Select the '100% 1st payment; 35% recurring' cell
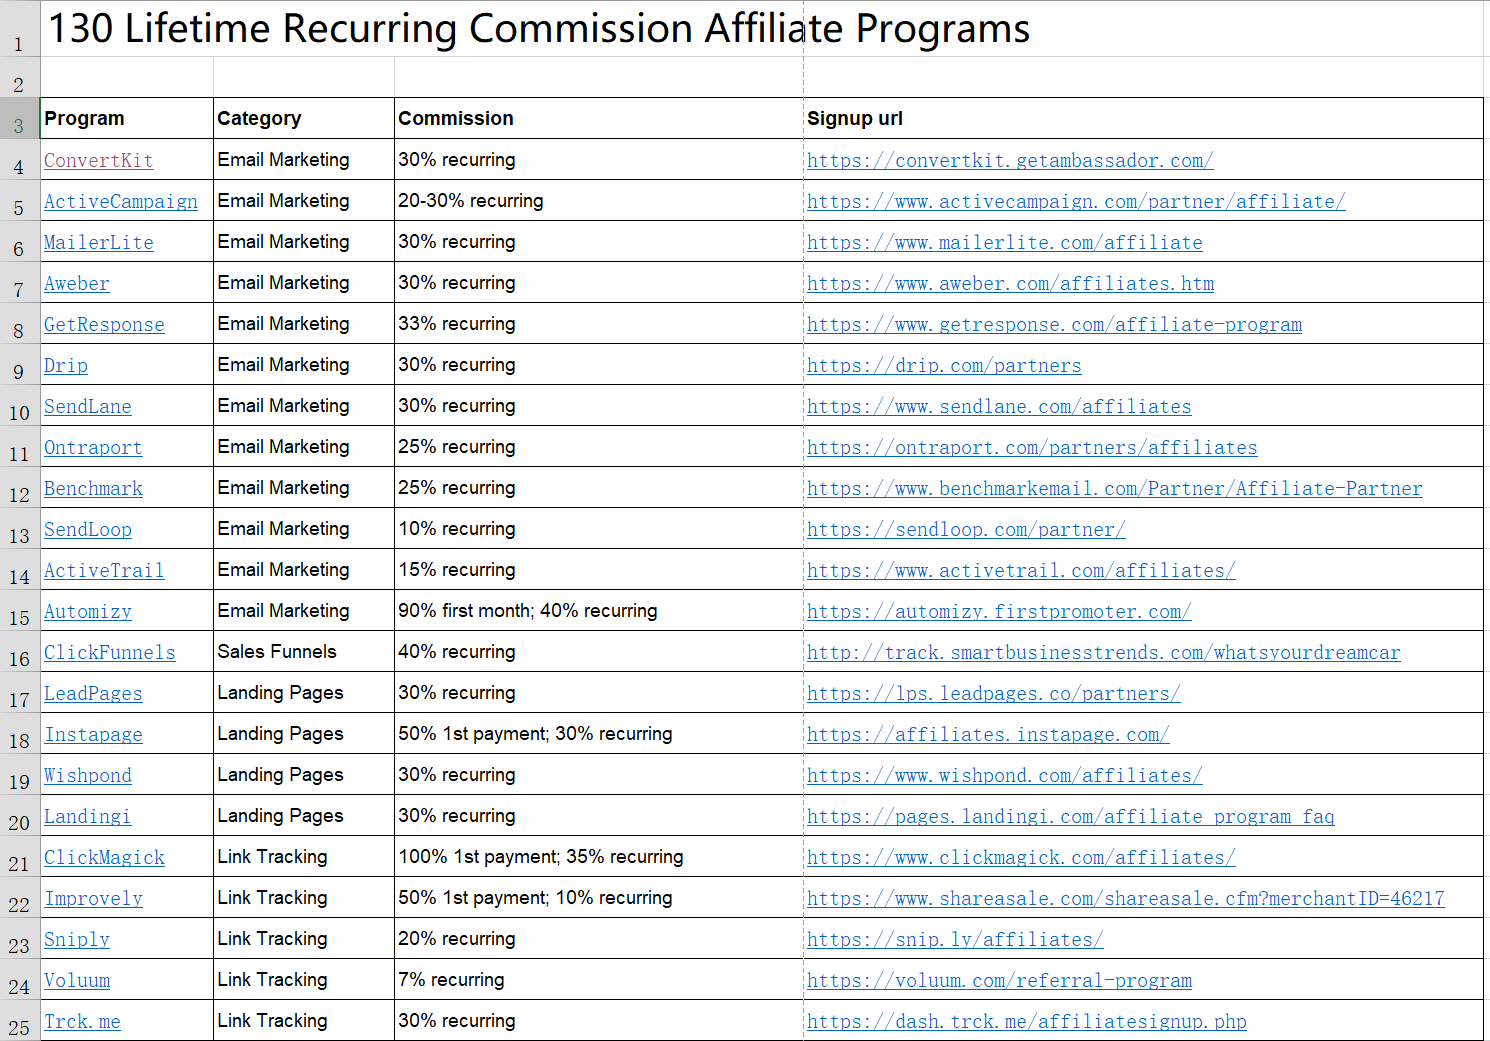The width and height of the screenshot is (1490, 1041). (x=599, y=856)
